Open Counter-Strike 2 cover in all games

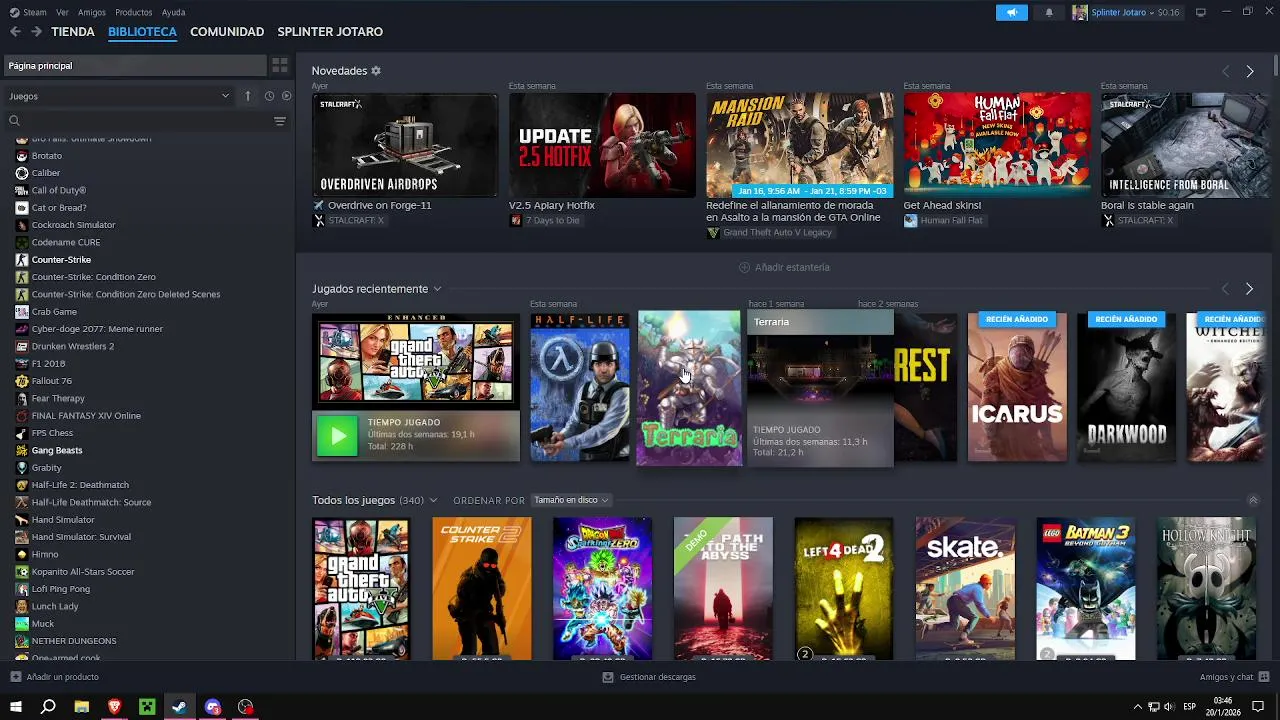tap(482, 589)
